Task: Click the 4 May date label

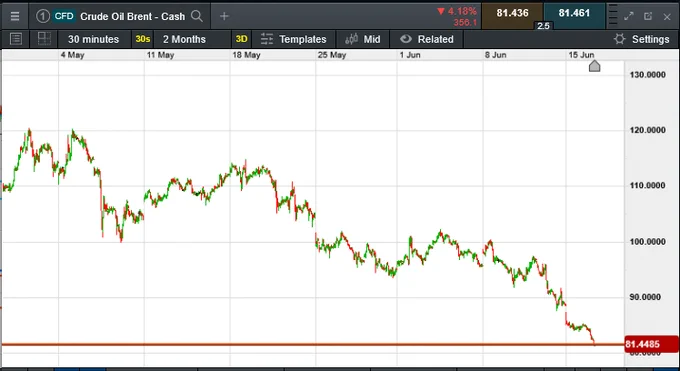Action: pyautogui.click(x=72, y=55)
